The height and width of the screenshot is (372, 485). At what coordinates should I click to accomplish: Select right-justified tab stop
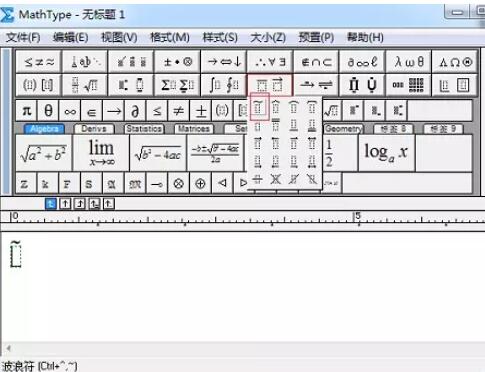point(80,203)
